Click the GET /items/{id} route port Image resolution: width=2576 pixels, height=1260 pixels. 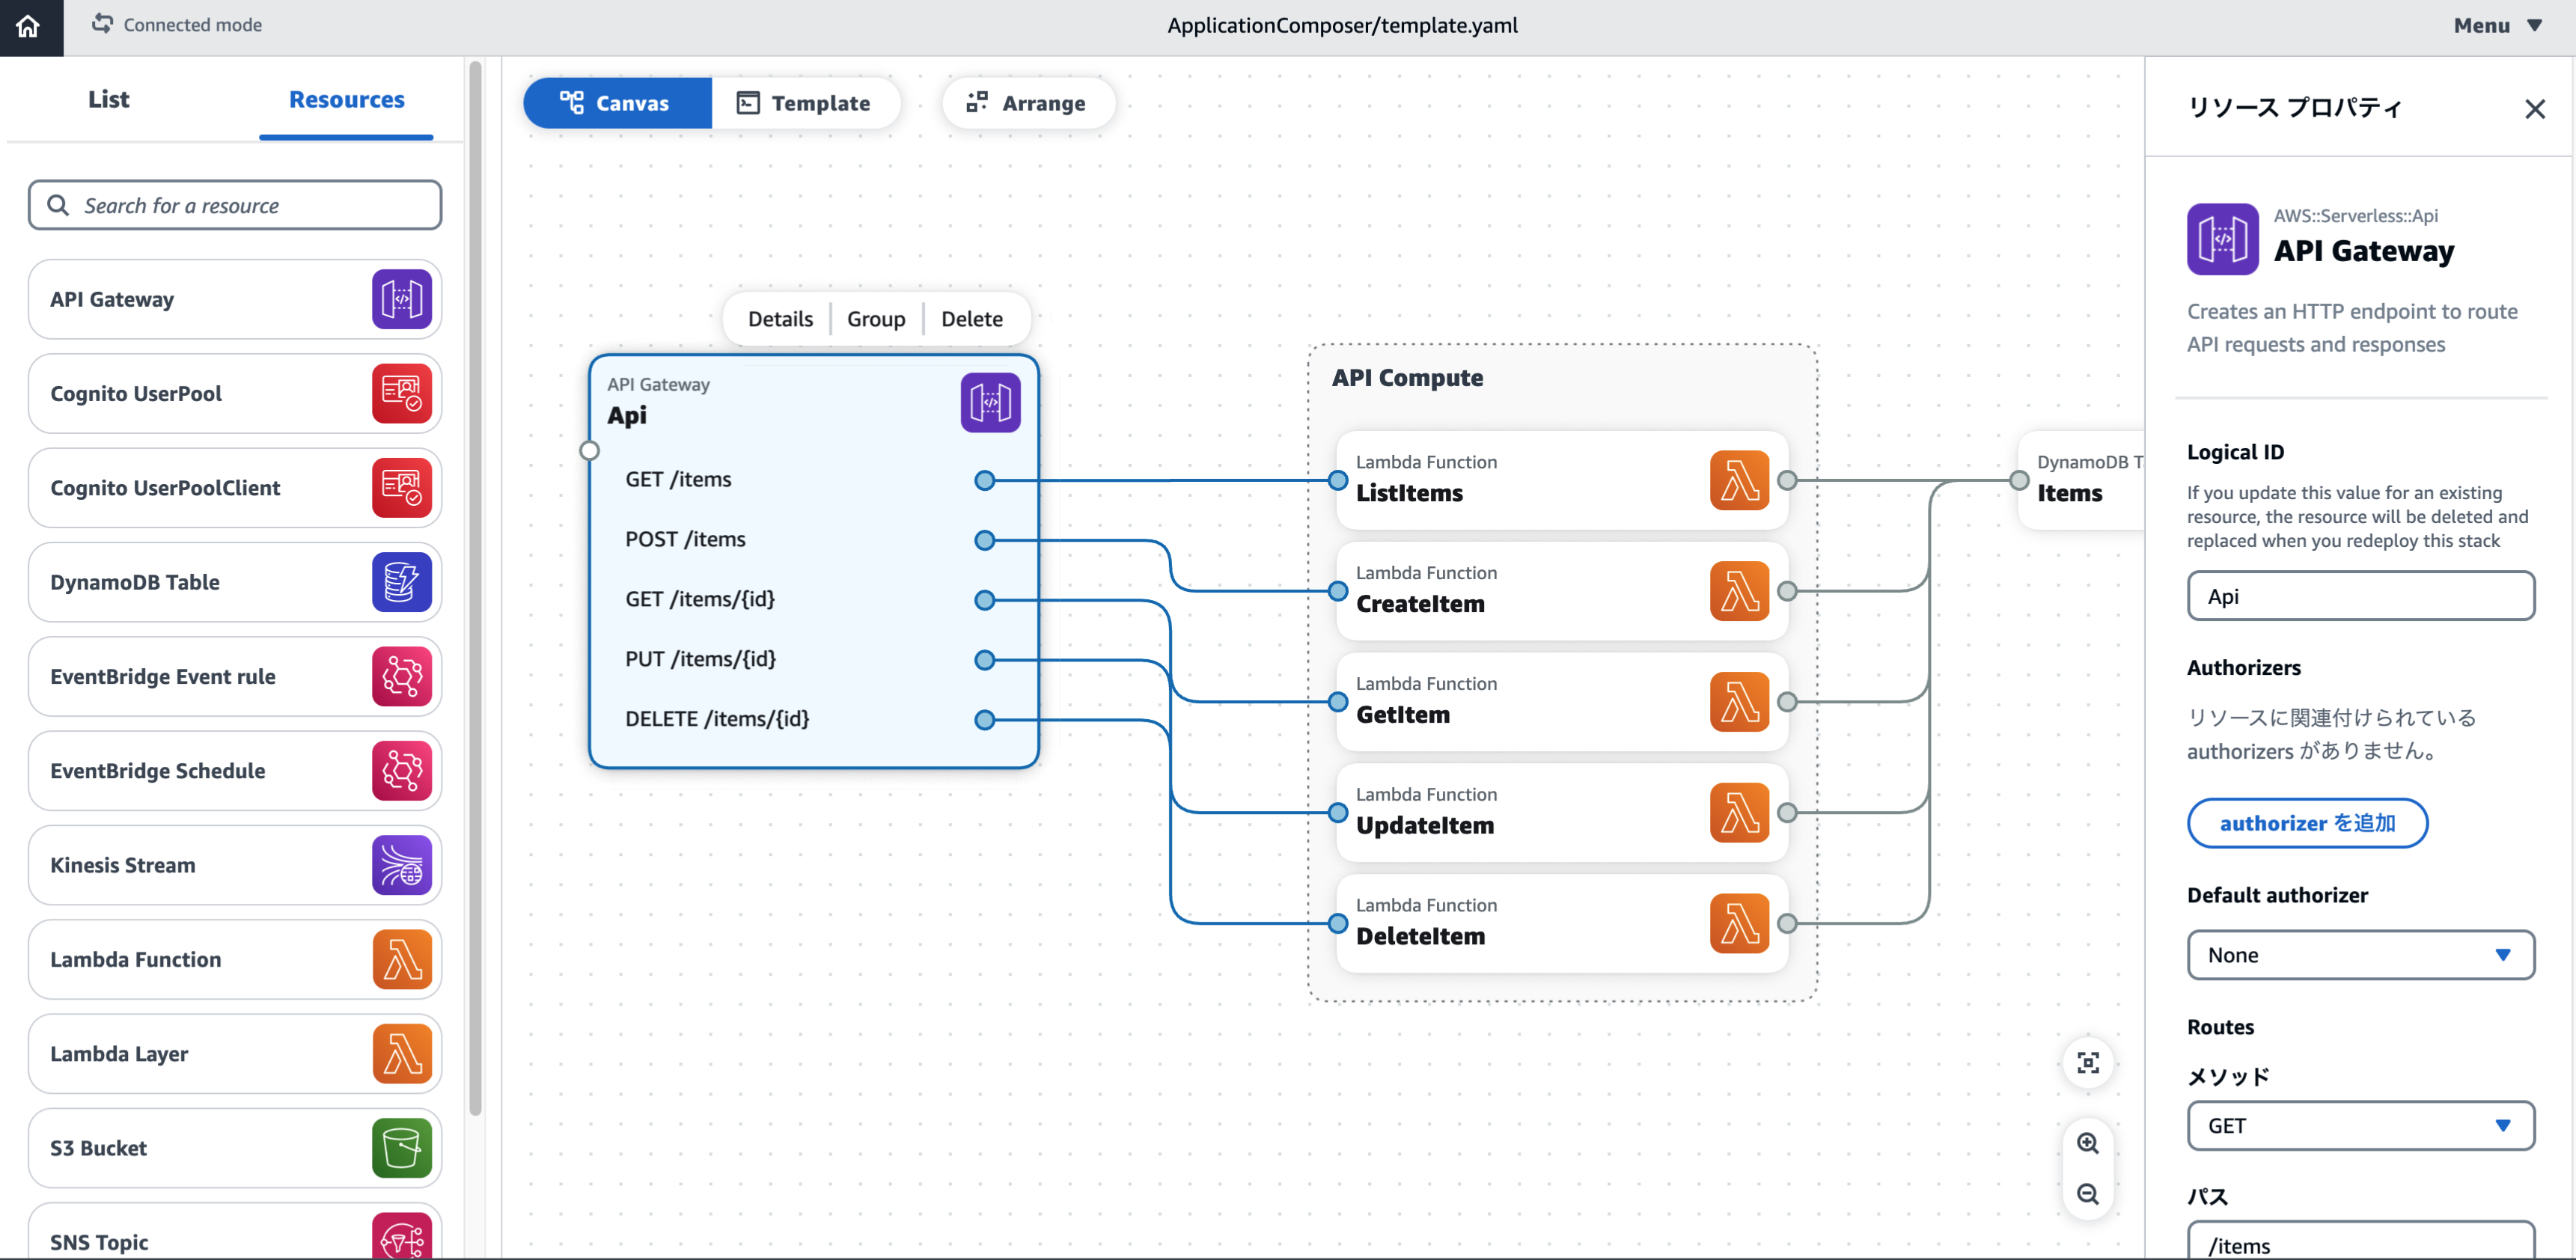point(985,601)
